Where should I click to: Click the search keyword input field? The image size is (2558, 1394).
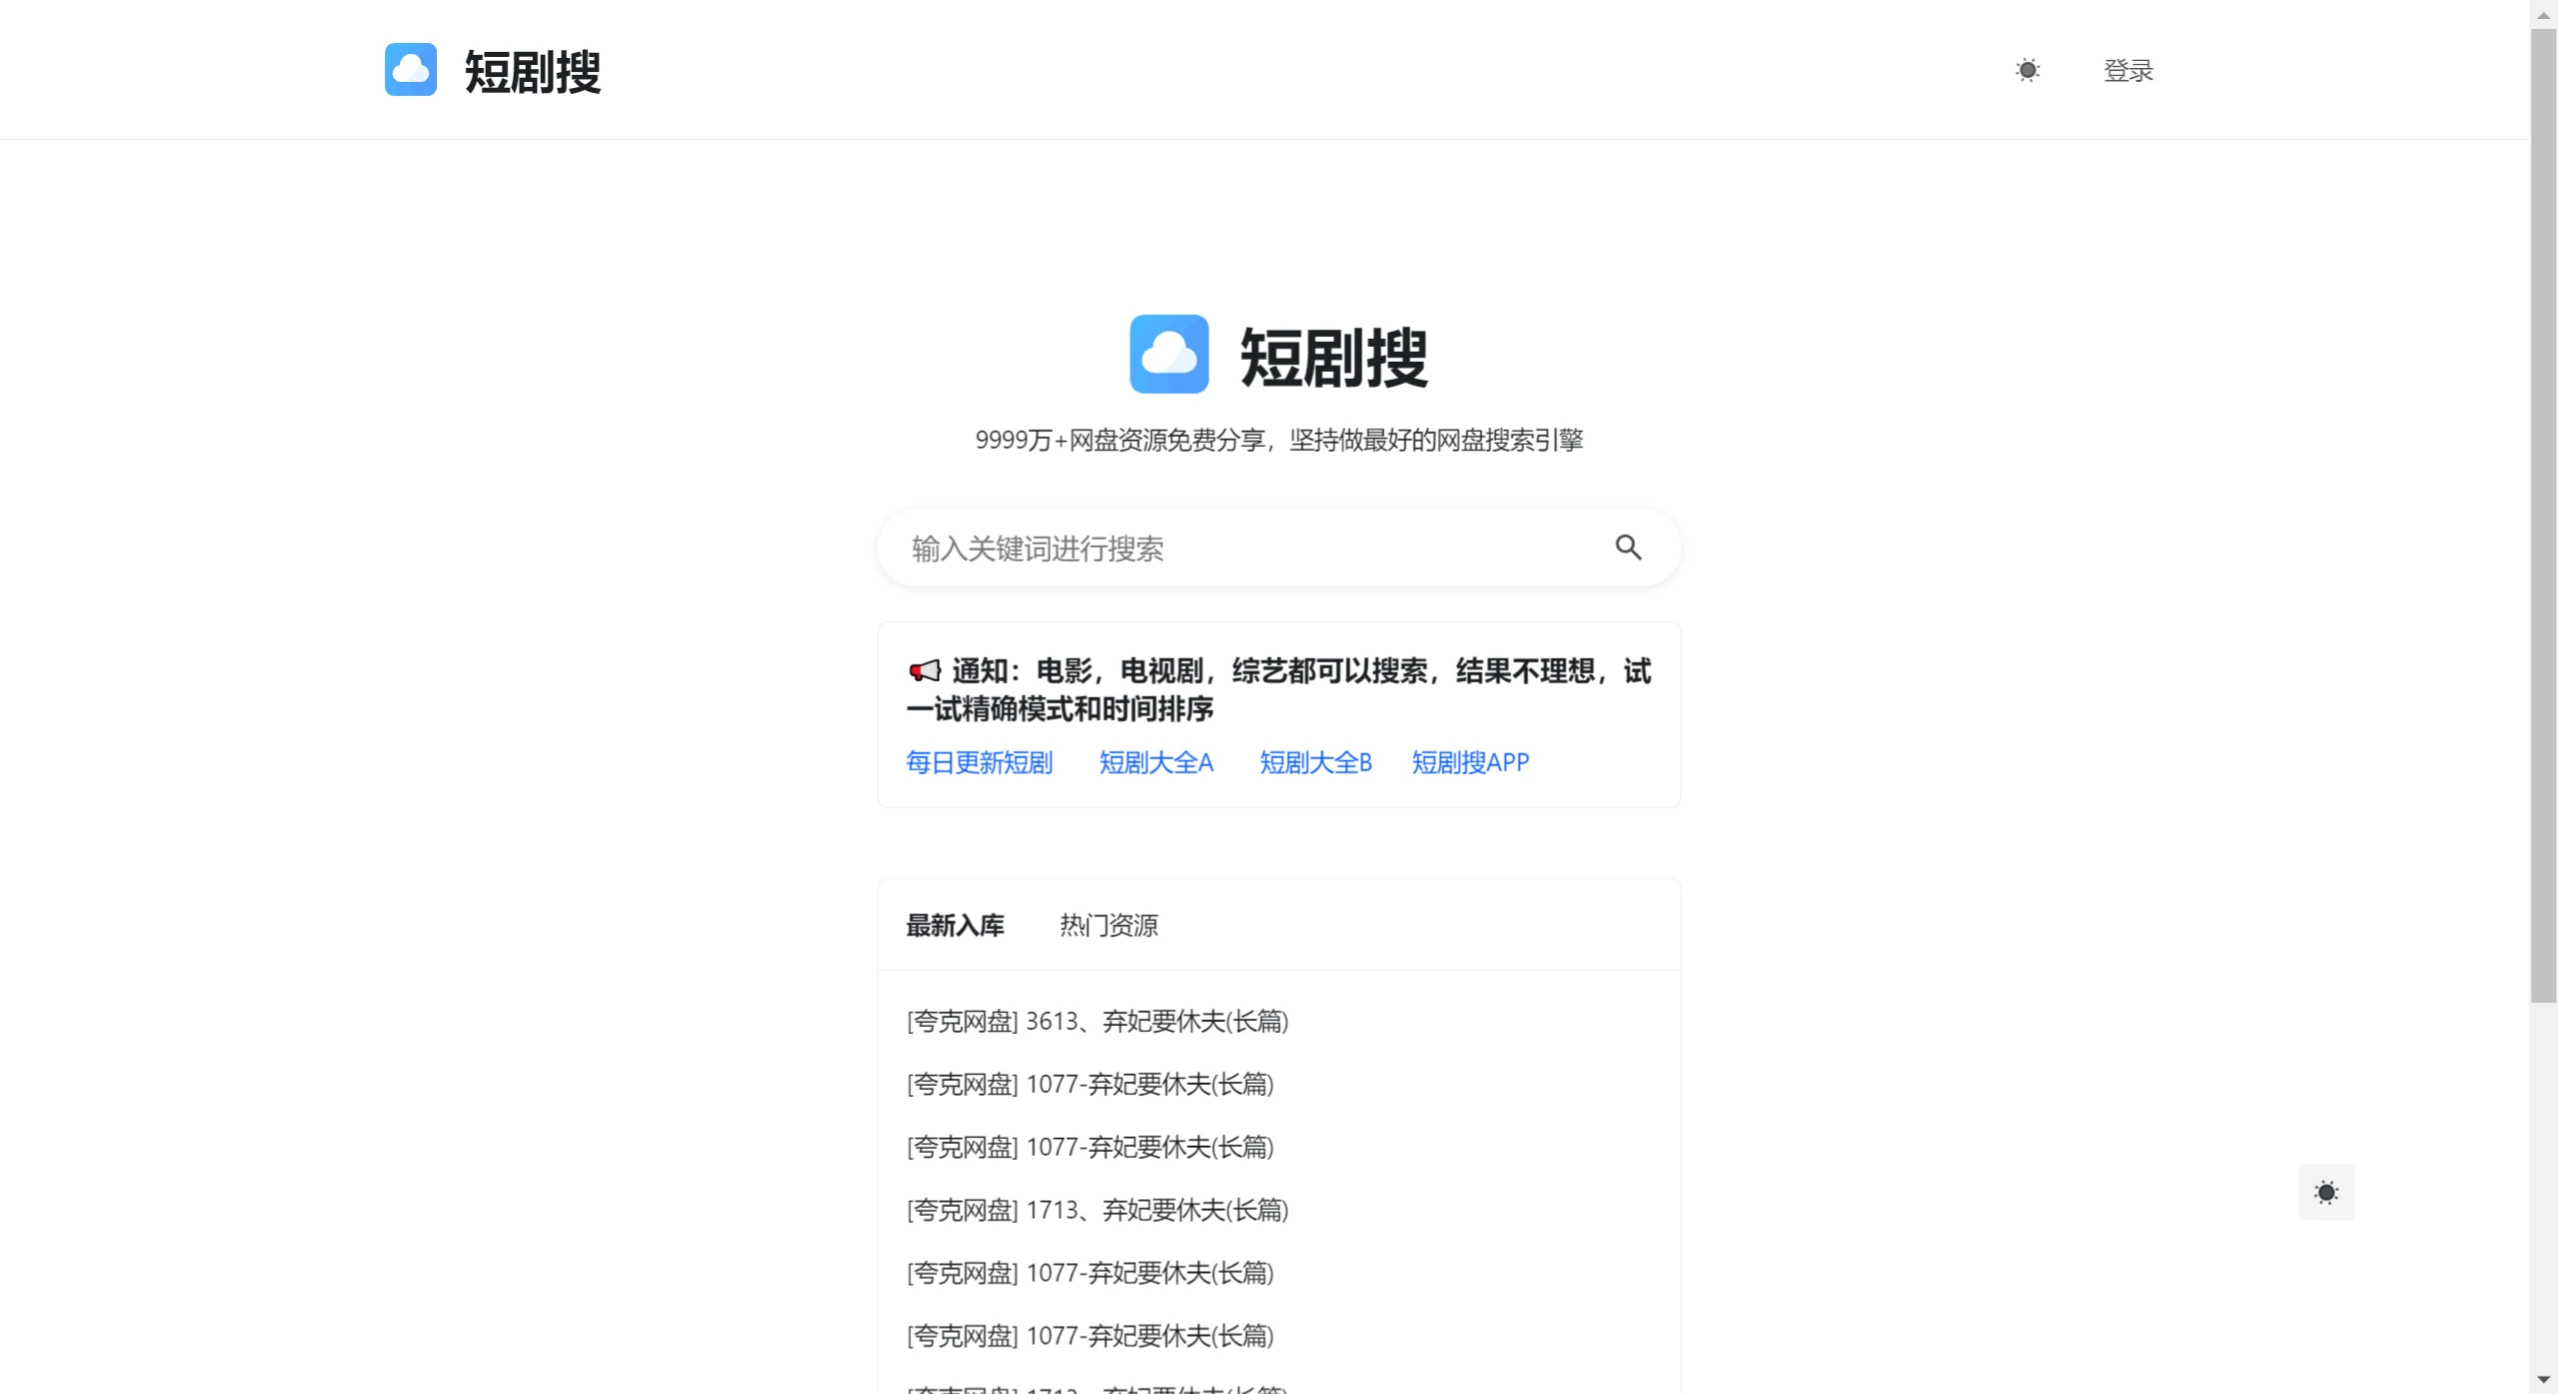pos(1200,547)
